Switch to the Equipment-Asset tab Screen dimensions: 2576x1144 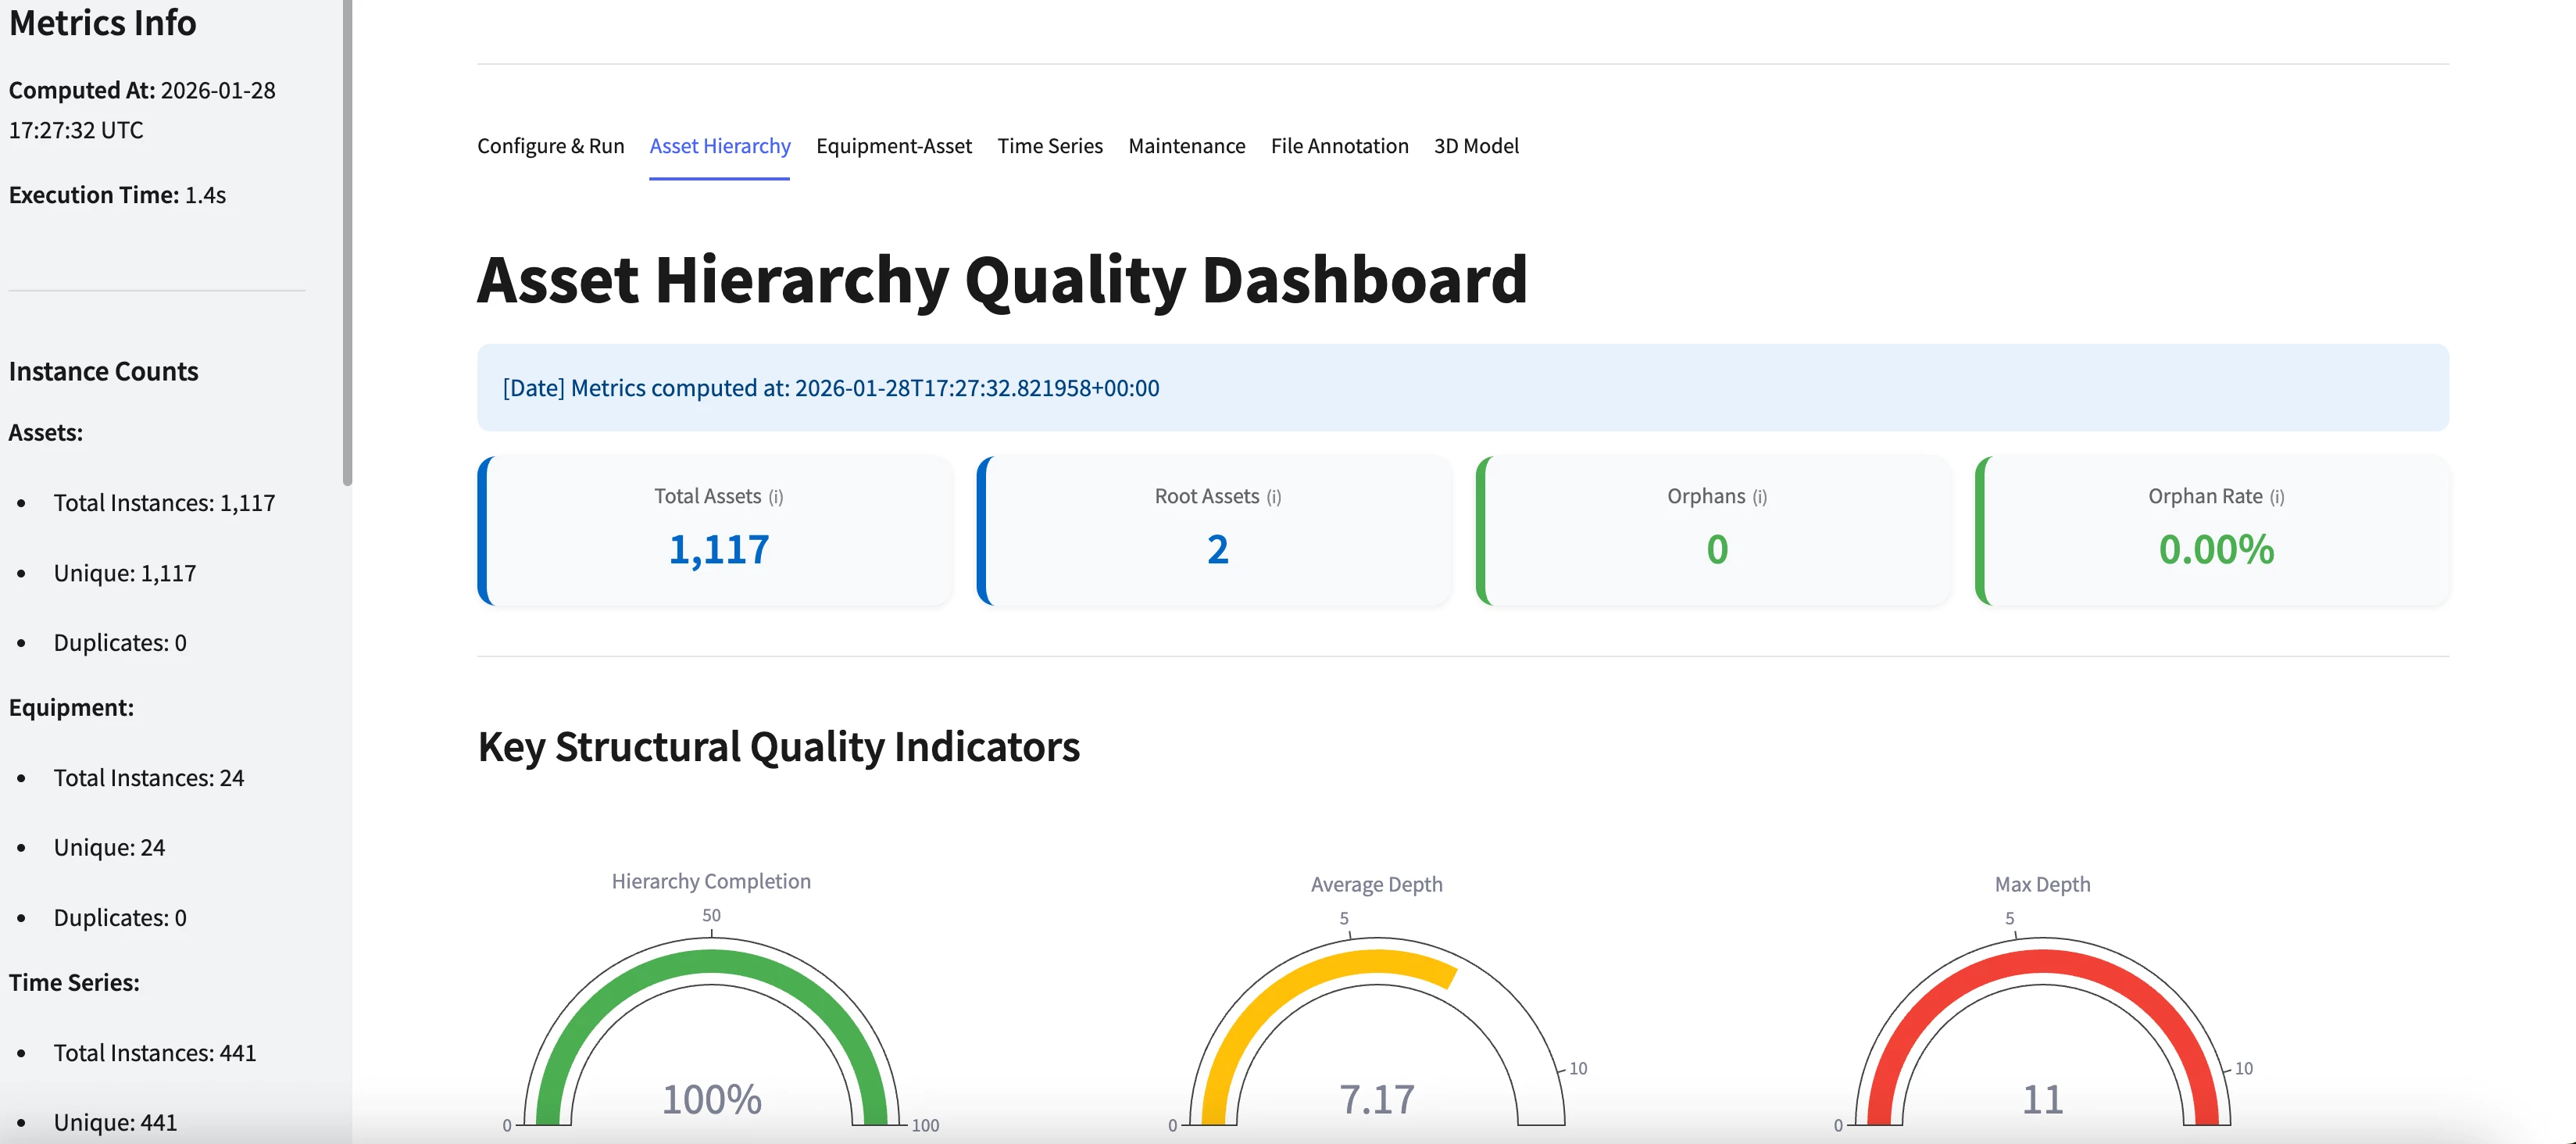point(893,146)
